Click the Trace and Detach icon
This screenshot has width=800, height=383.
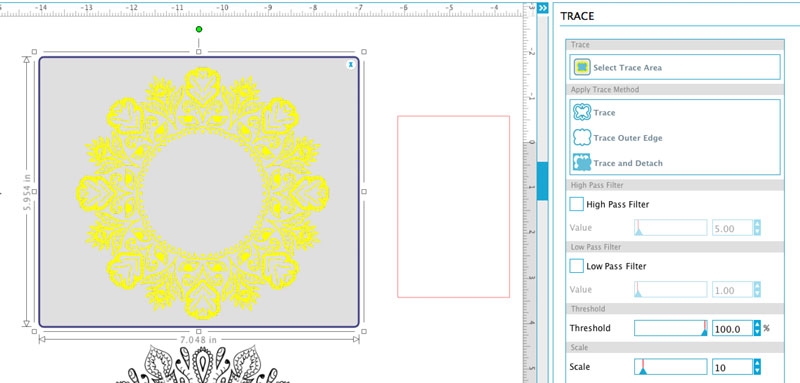[582, 163]
